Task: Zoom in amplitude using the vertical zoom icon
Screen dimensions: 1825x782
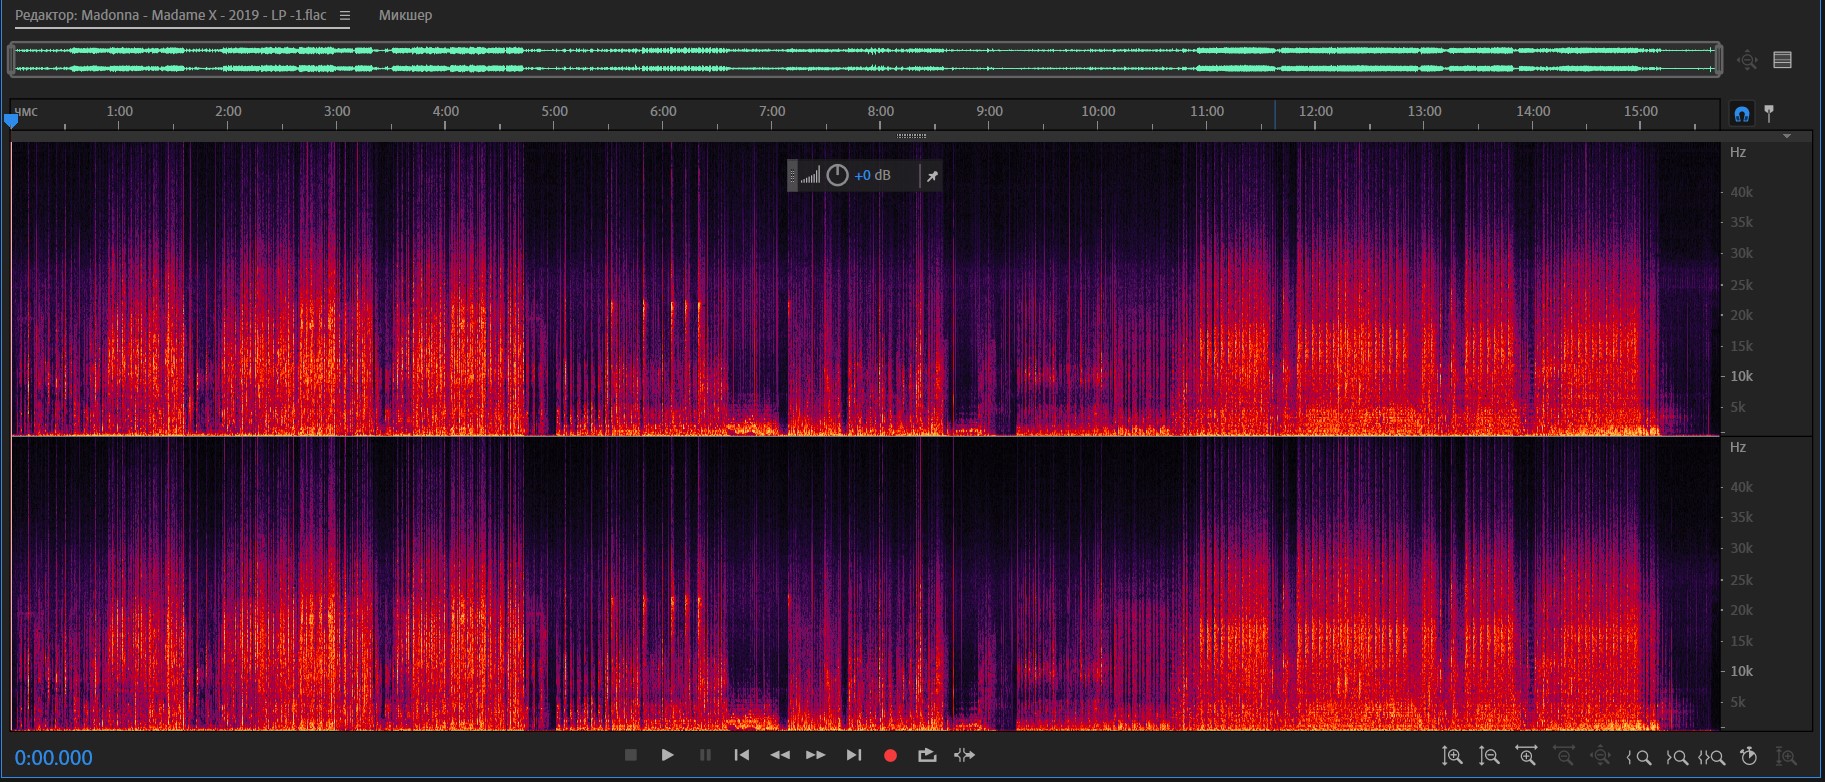Action: pyautogui.click(x=1452, y=757)
